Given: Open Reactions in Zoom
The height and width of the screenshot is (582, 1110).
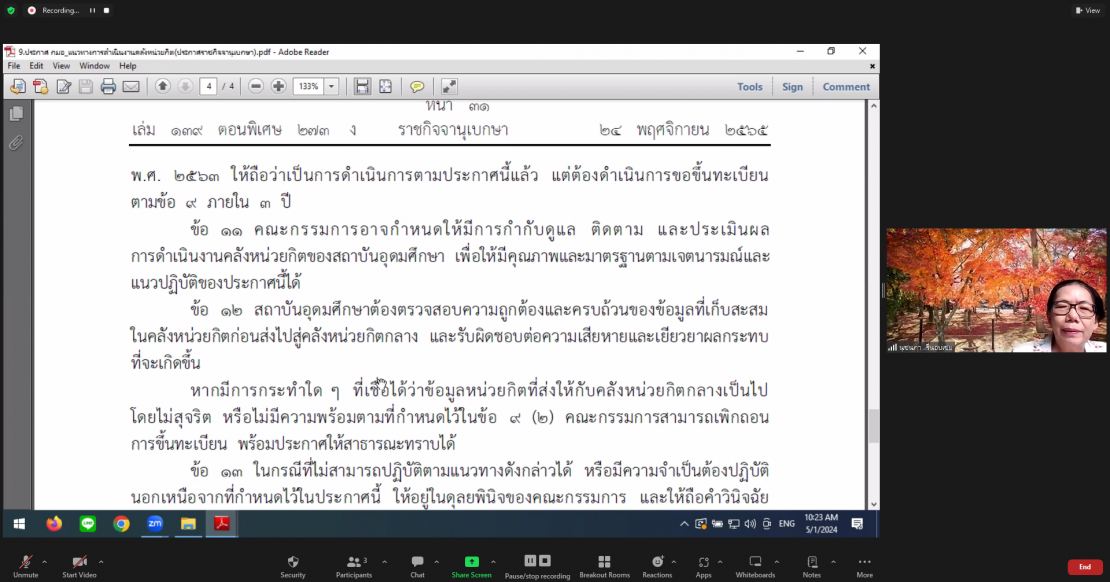Looking at the screenshot, I should [657, 566].
